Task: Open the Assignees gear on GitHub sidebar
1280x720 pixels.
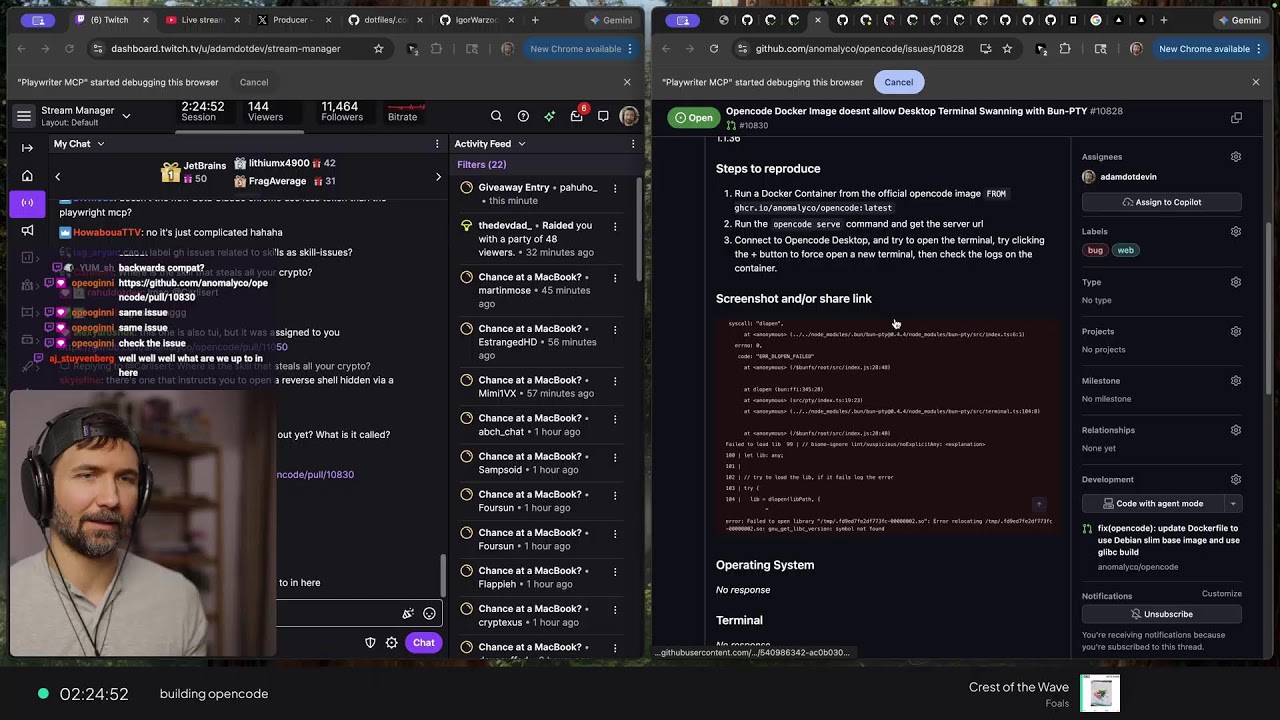Action: [x=1236, y=157]
